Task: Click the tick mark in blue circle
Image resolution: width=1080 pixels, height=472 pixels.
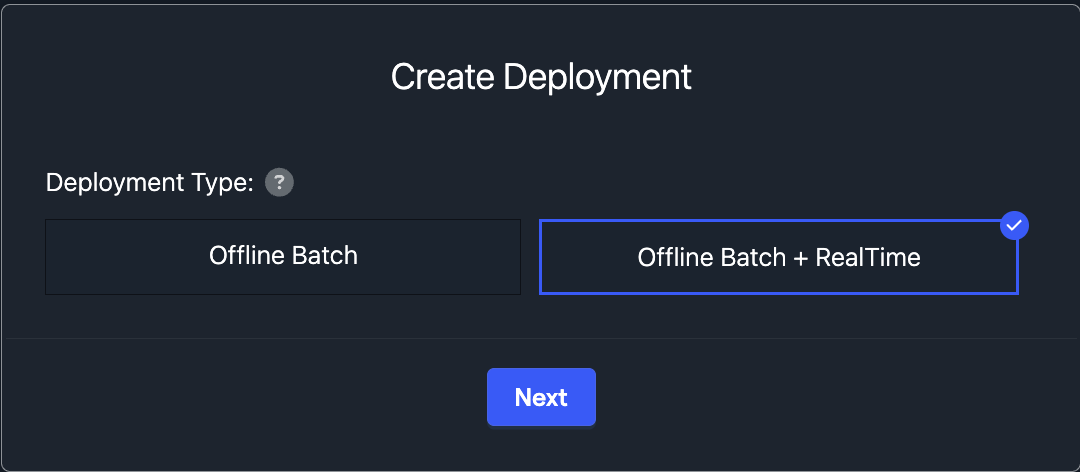Action: pos(1014,225)
